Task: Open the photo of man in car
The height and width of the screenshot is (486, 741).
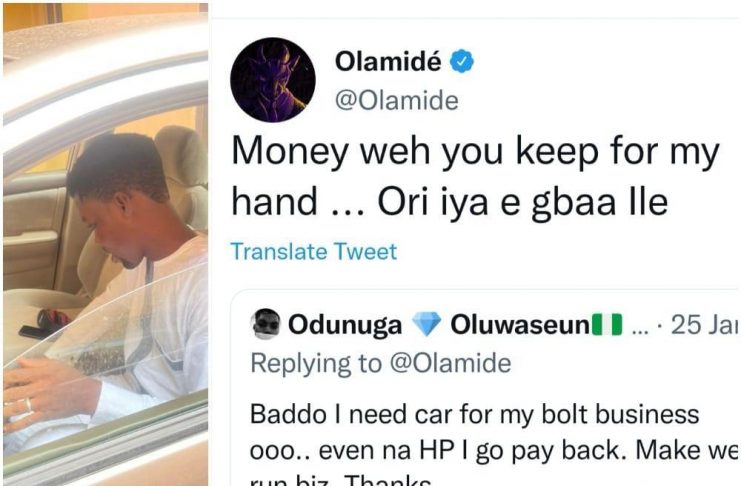Action: [105, 244]
